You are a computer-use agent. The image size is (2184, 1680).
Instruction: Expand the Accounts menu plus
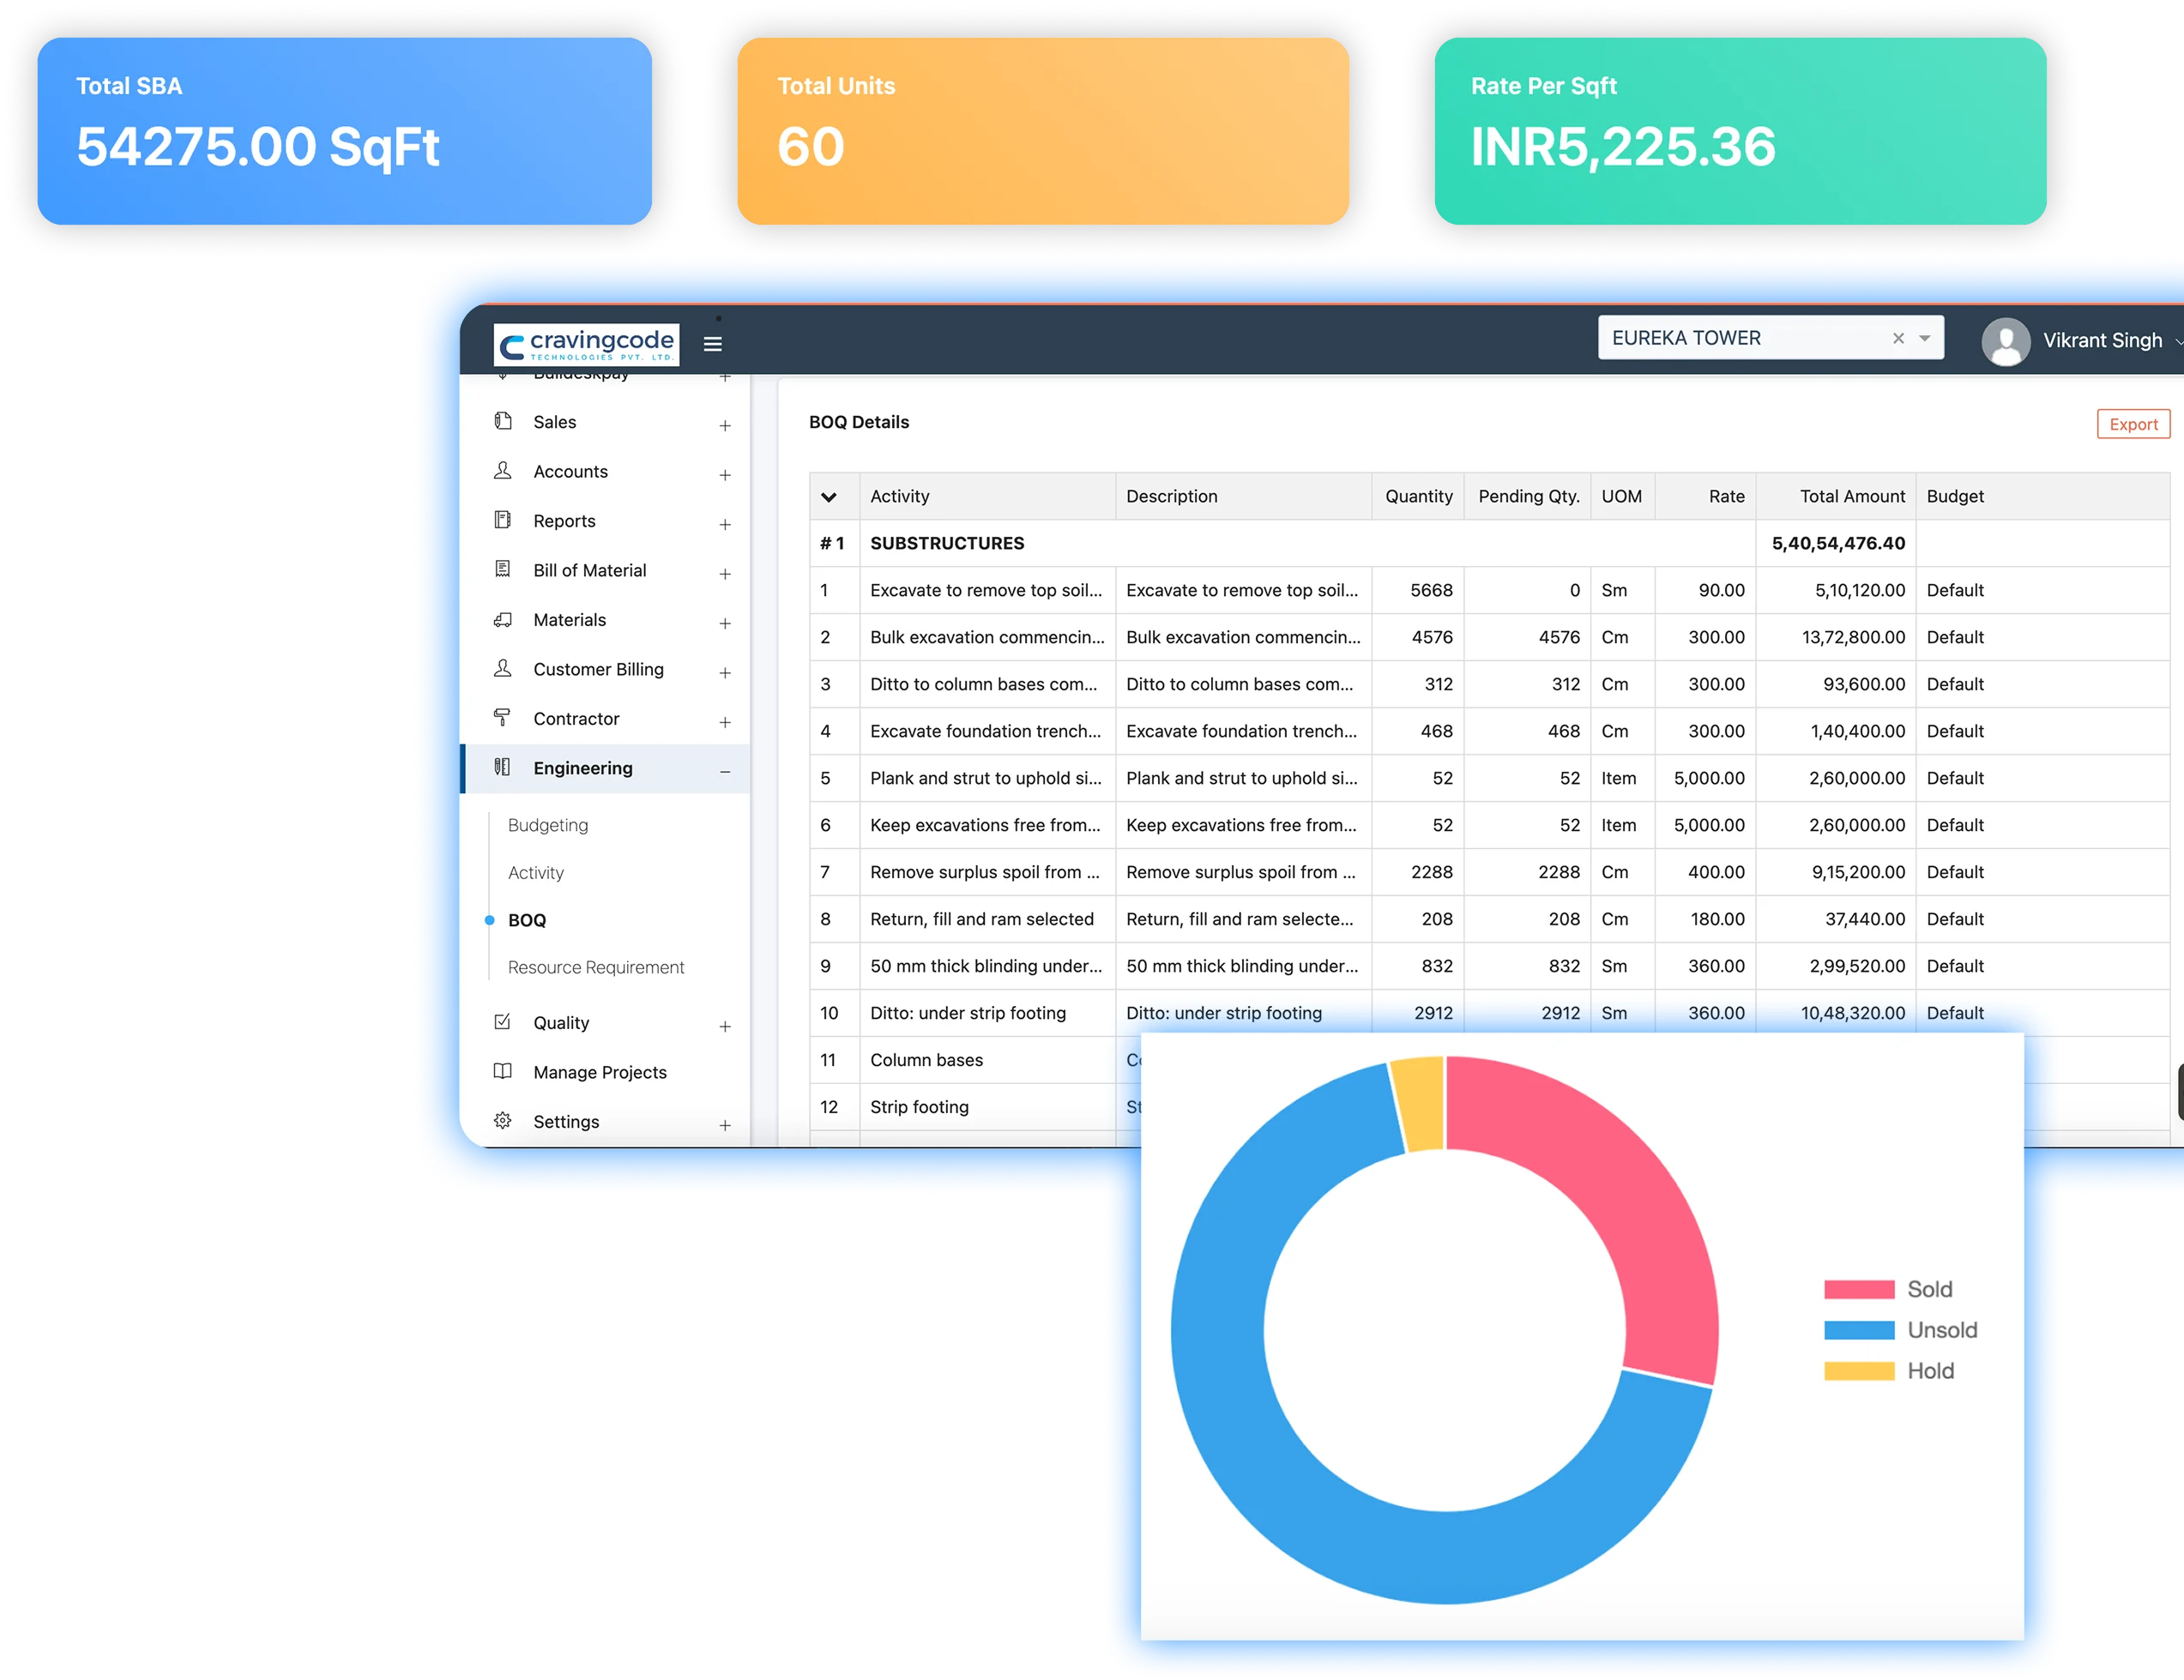coord(725,474)
